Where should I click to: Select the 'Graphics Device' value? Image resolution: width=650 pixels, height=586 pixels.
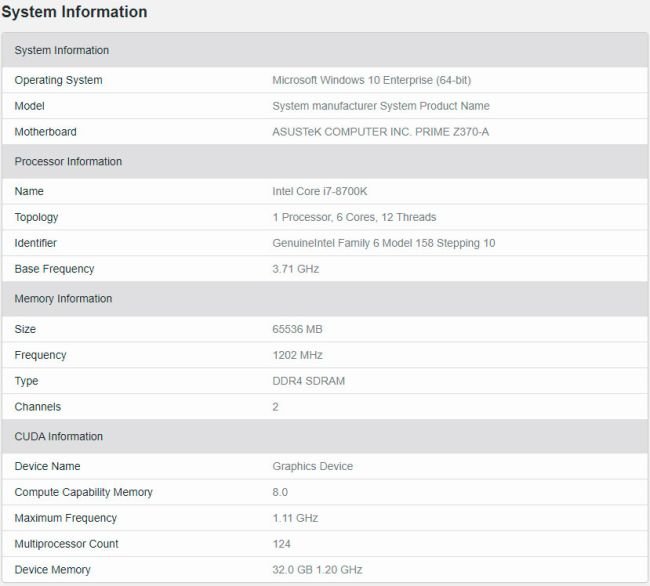coord(313,466)
